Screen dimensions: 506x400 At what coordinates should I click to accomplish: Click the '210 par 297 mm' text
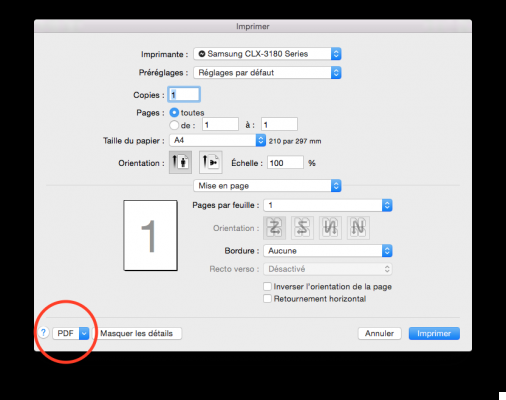(x=295, y=141)
